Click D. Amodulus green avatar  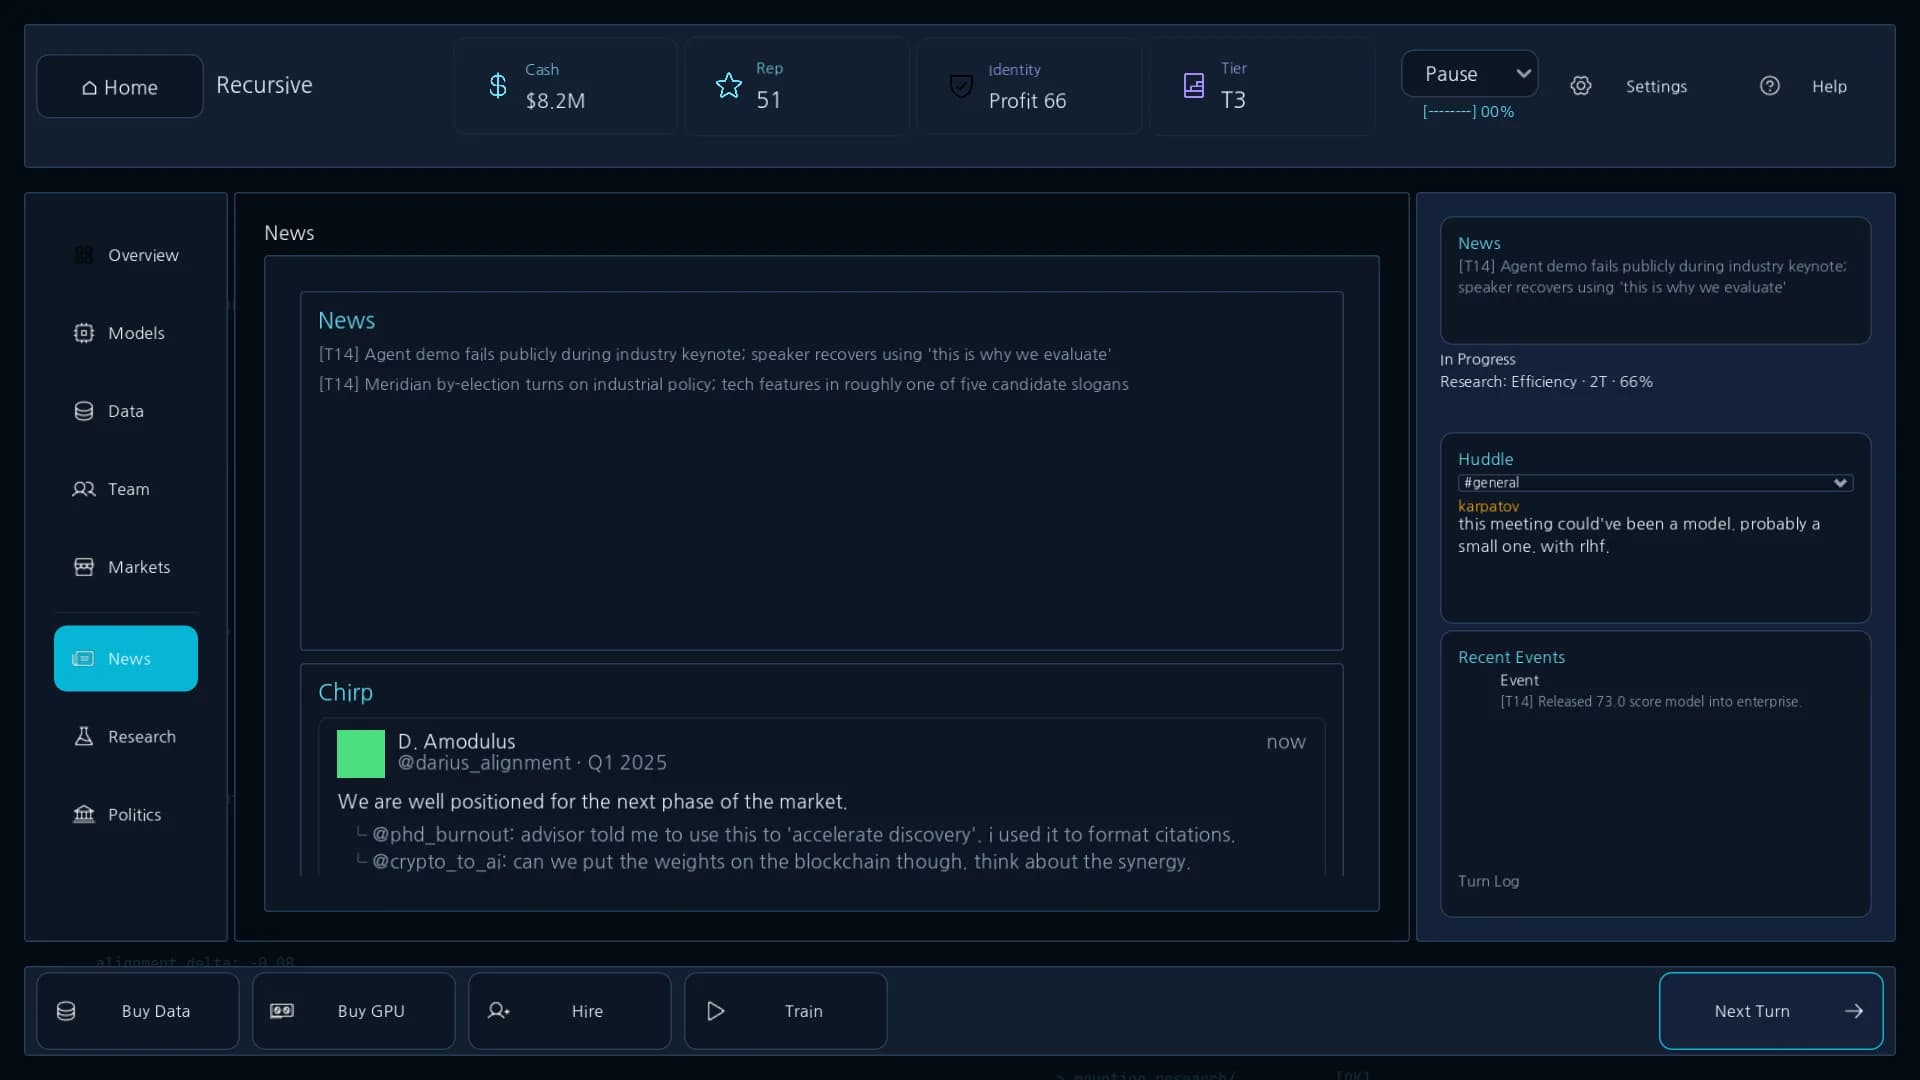(x=361, y=754)
